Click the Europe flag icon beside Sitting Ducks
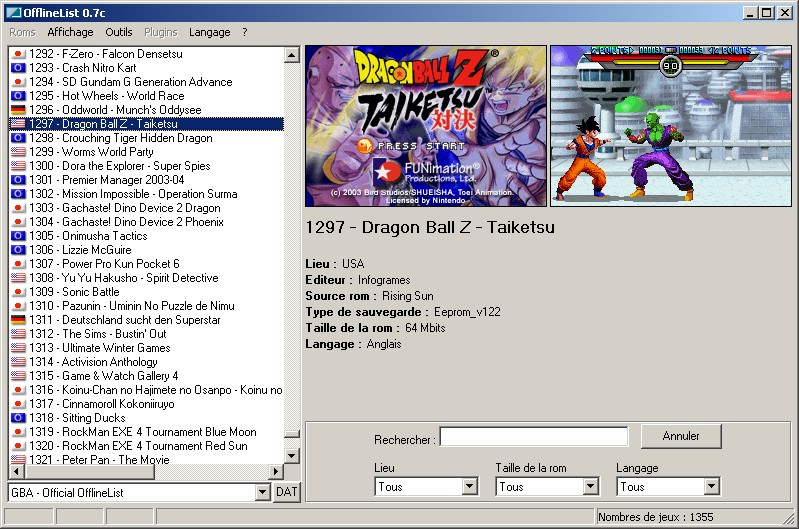Image resolution: width=799 pixels, height=529 pixels. point(18,418)
